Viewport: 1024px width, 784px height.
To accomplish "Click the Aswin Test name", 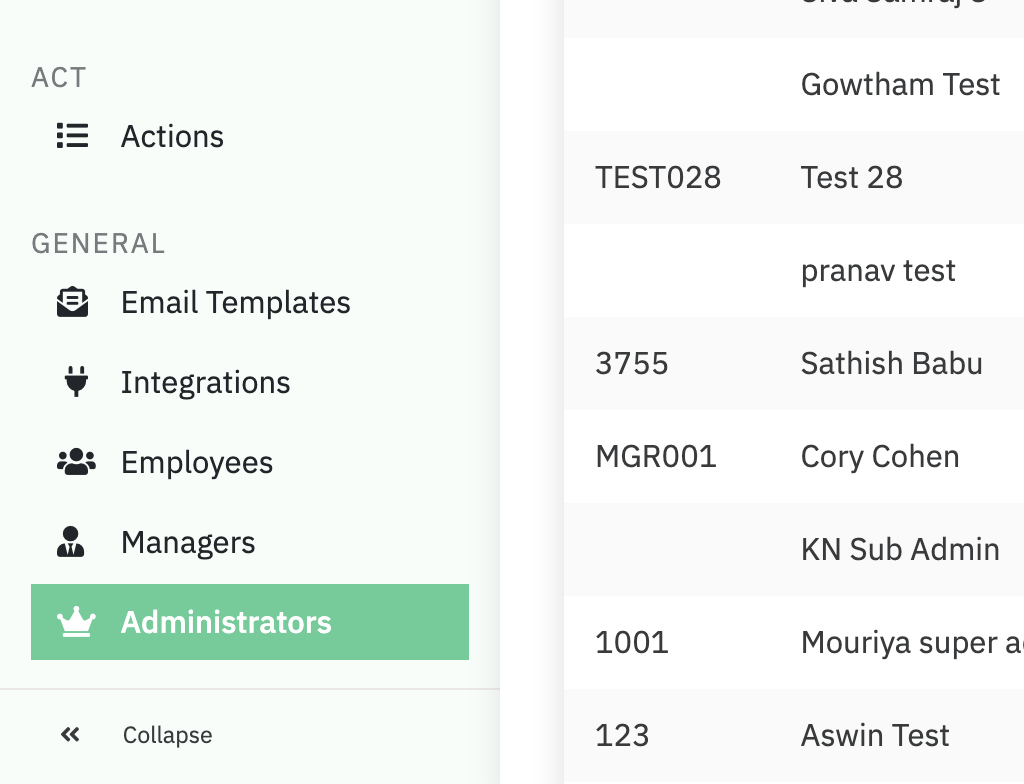I will 874,735.
